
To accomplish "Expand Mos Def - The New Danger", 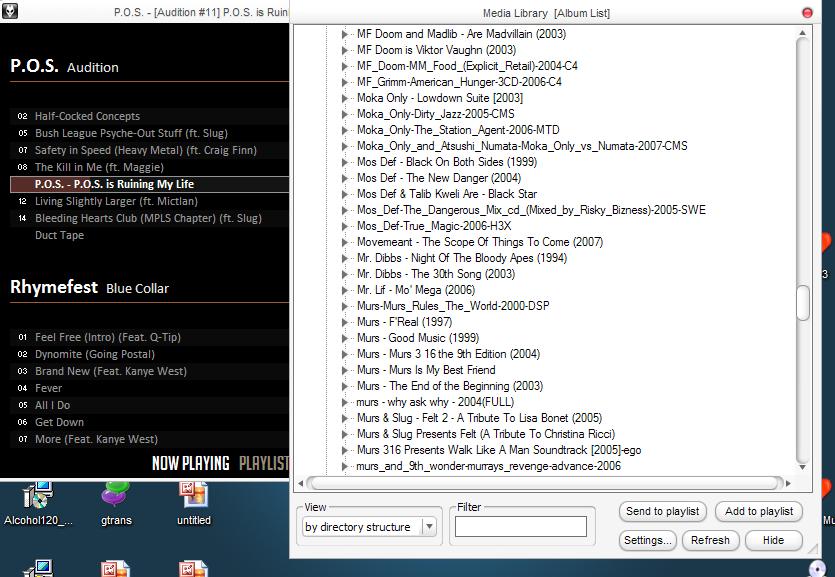I will click(x=345, y=178).
